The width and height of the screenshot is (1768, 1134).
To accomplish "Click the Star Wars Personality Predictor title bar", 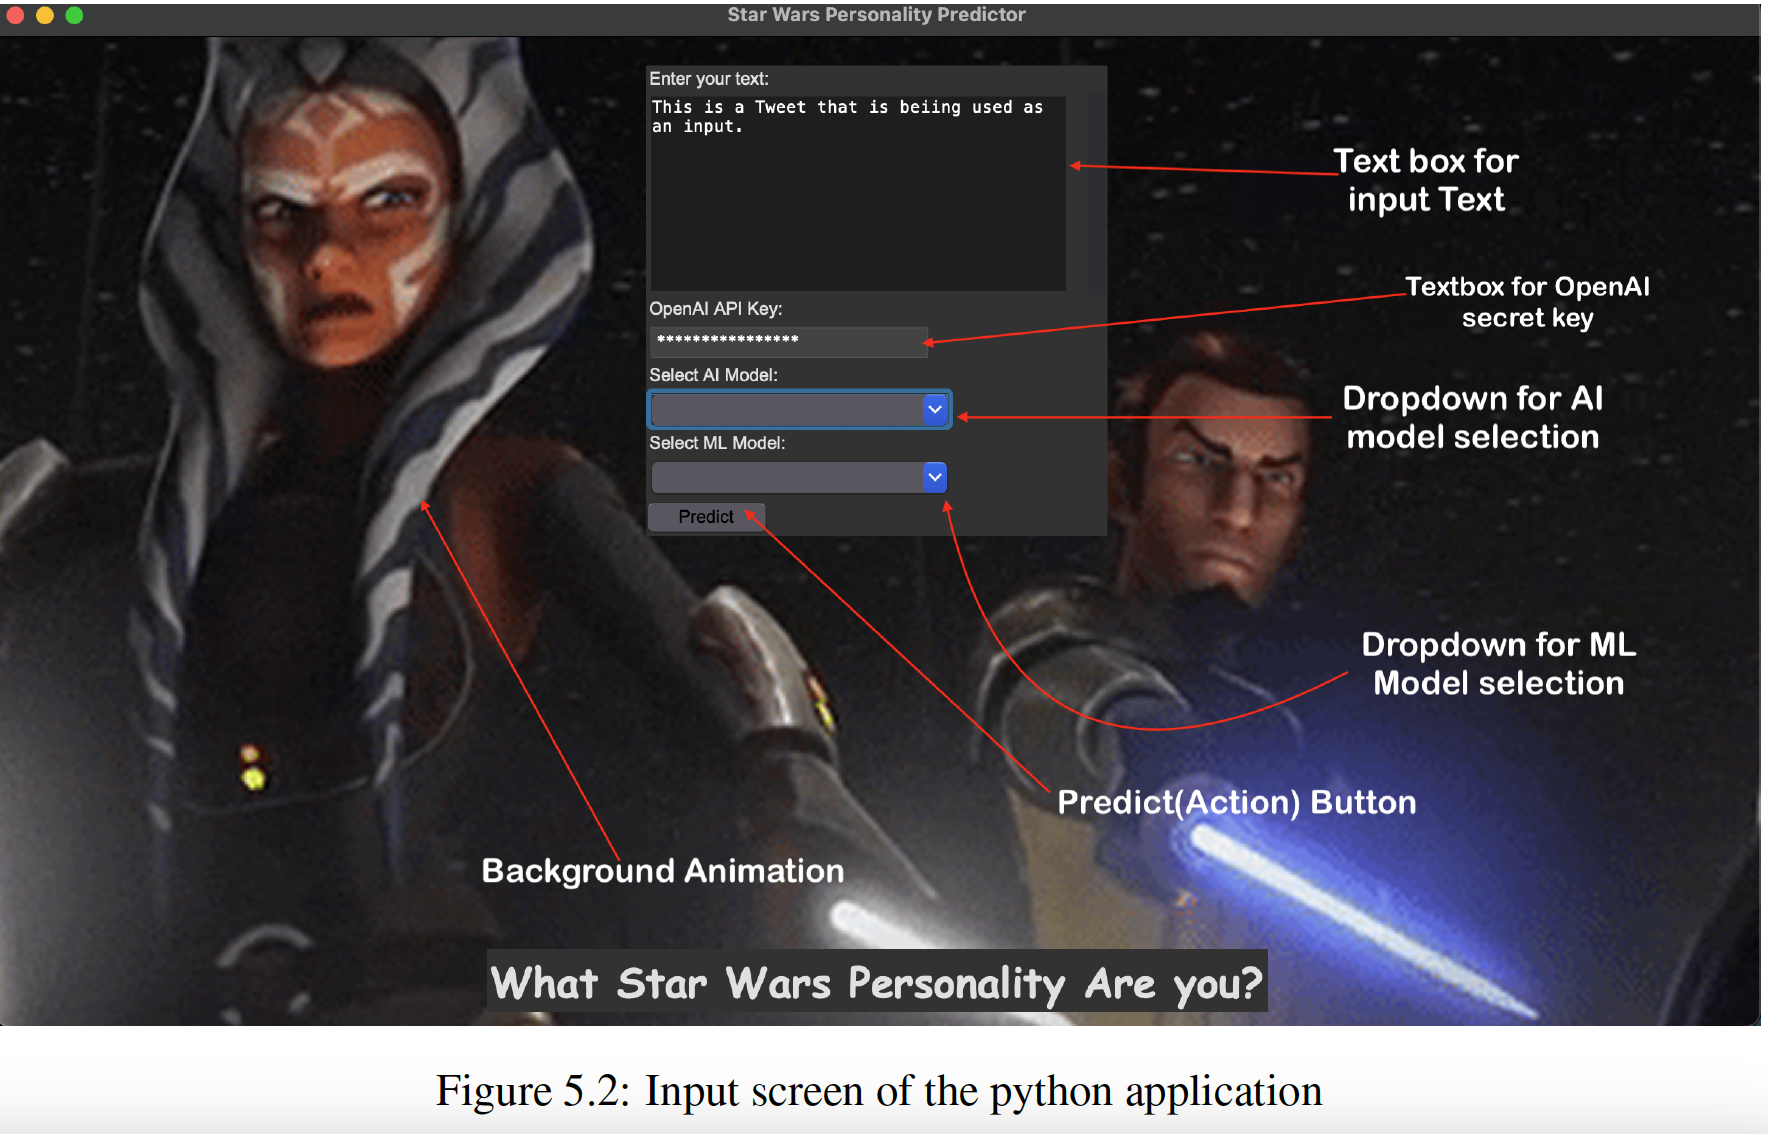I will pos(876,14).
